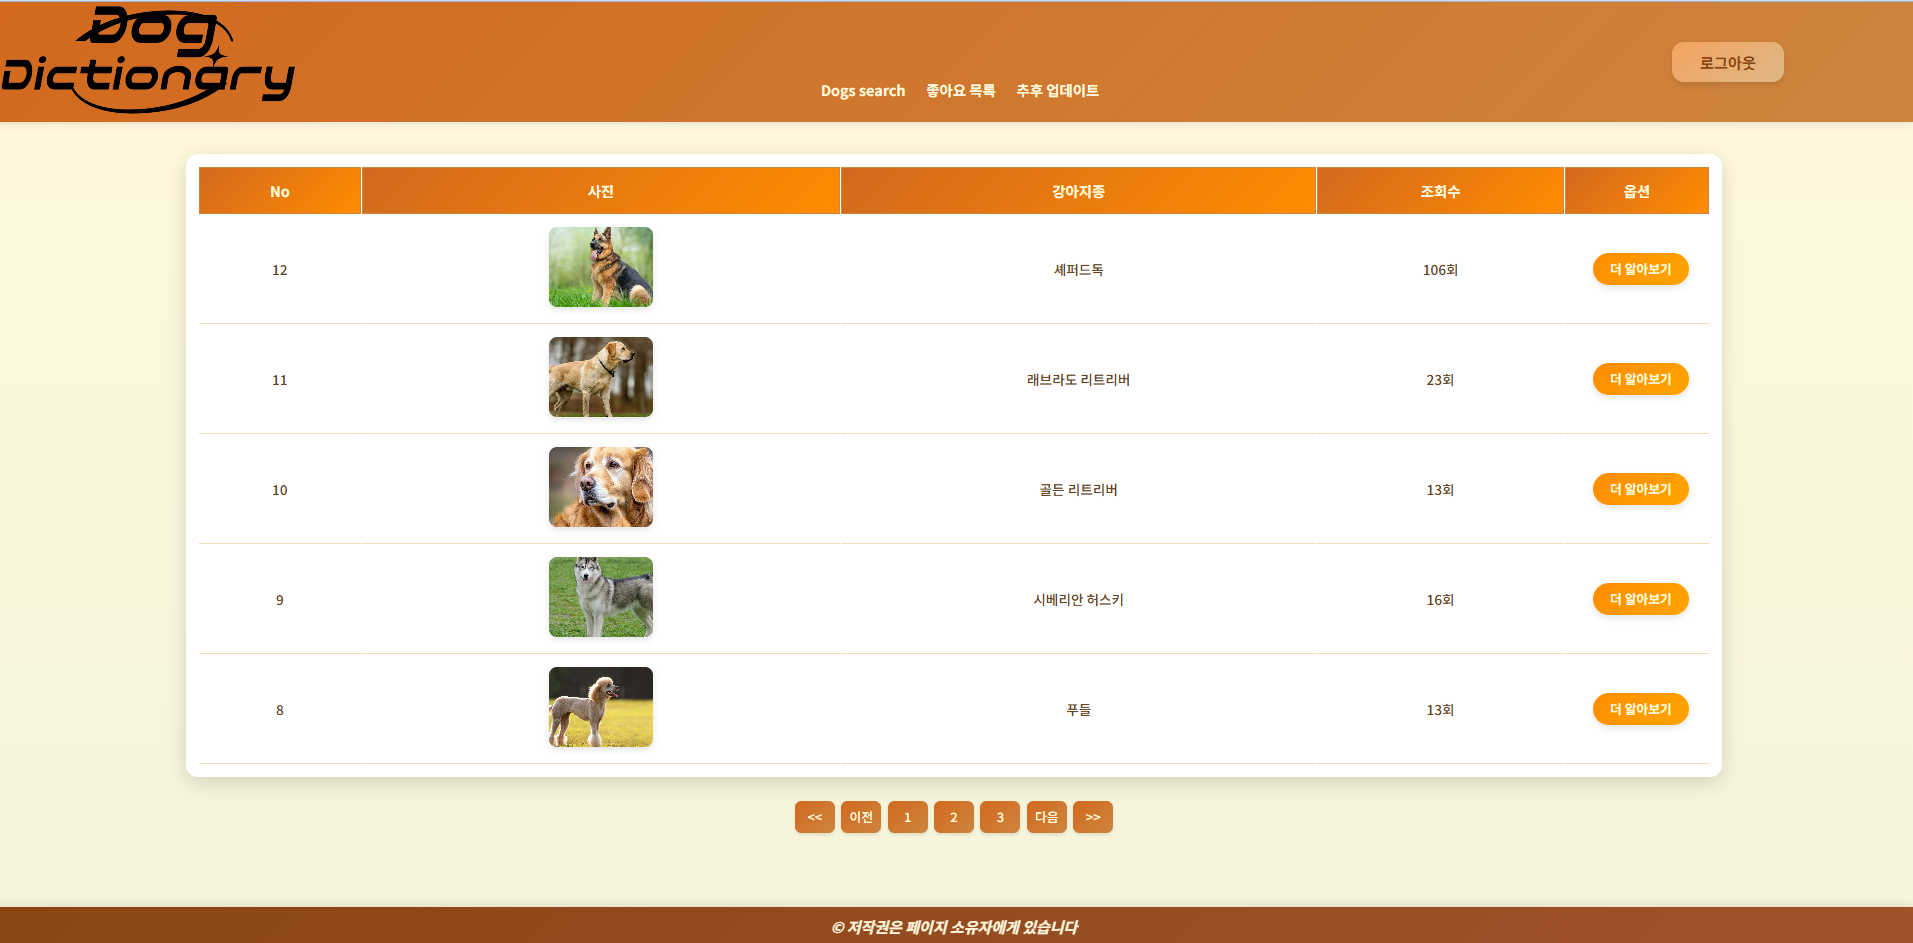The height and width of the screenshot is (943, 1913).
Task: Select the Golden Retriever thumbnail image
Action: pos(600,487)
